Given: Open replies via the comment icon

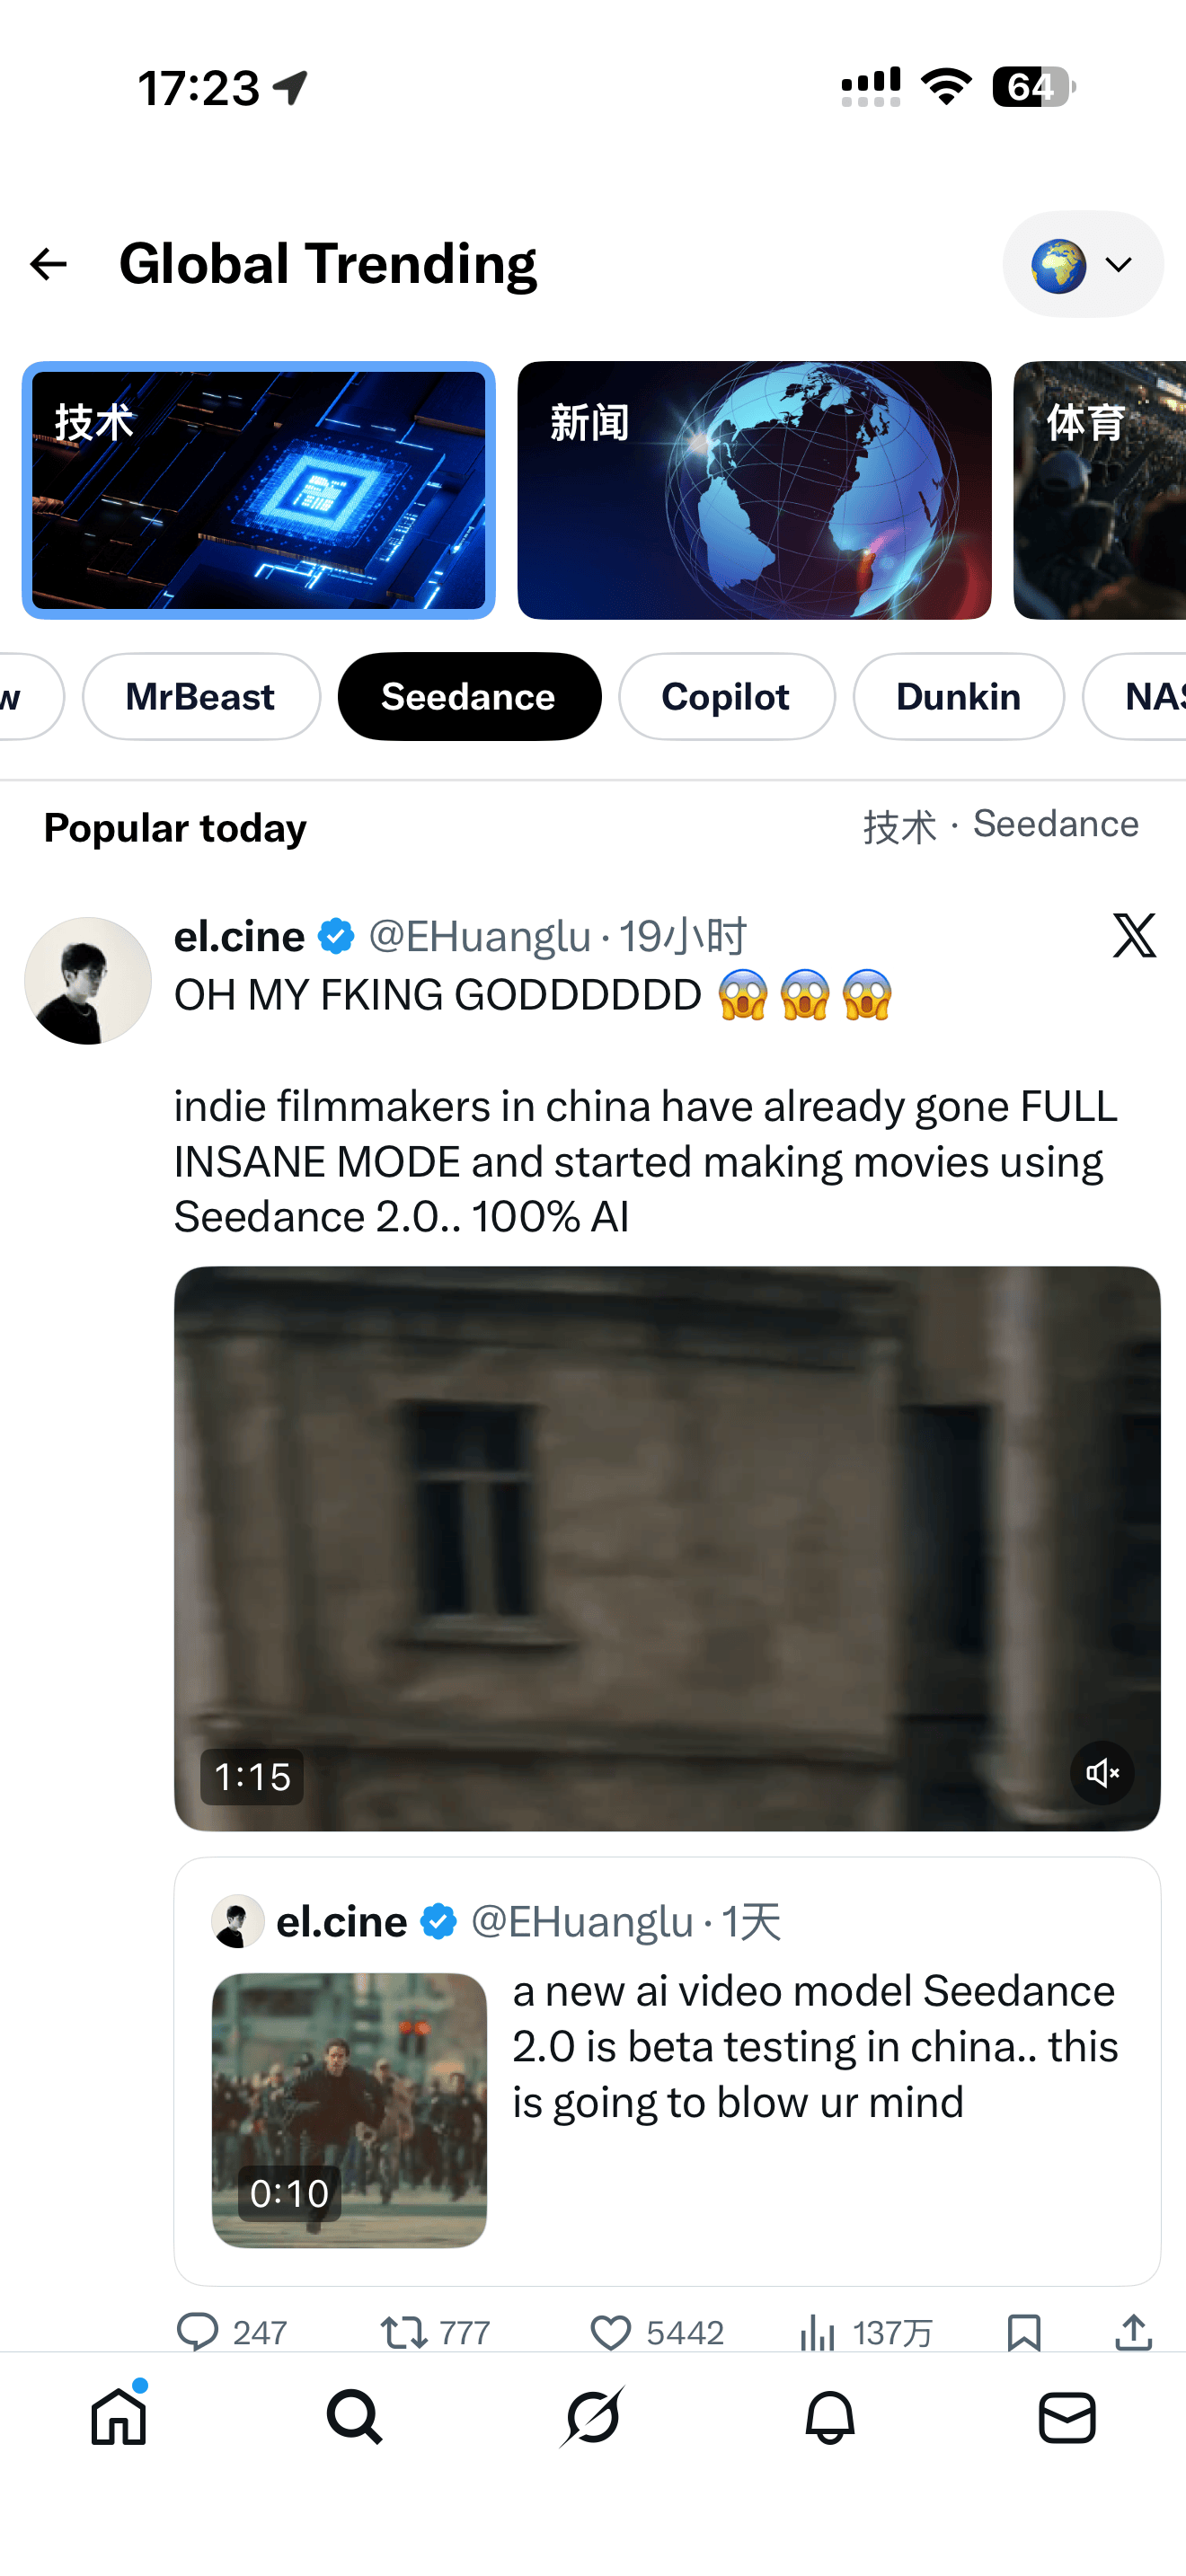Looking at the screenshot, I should coord(197,2331).
